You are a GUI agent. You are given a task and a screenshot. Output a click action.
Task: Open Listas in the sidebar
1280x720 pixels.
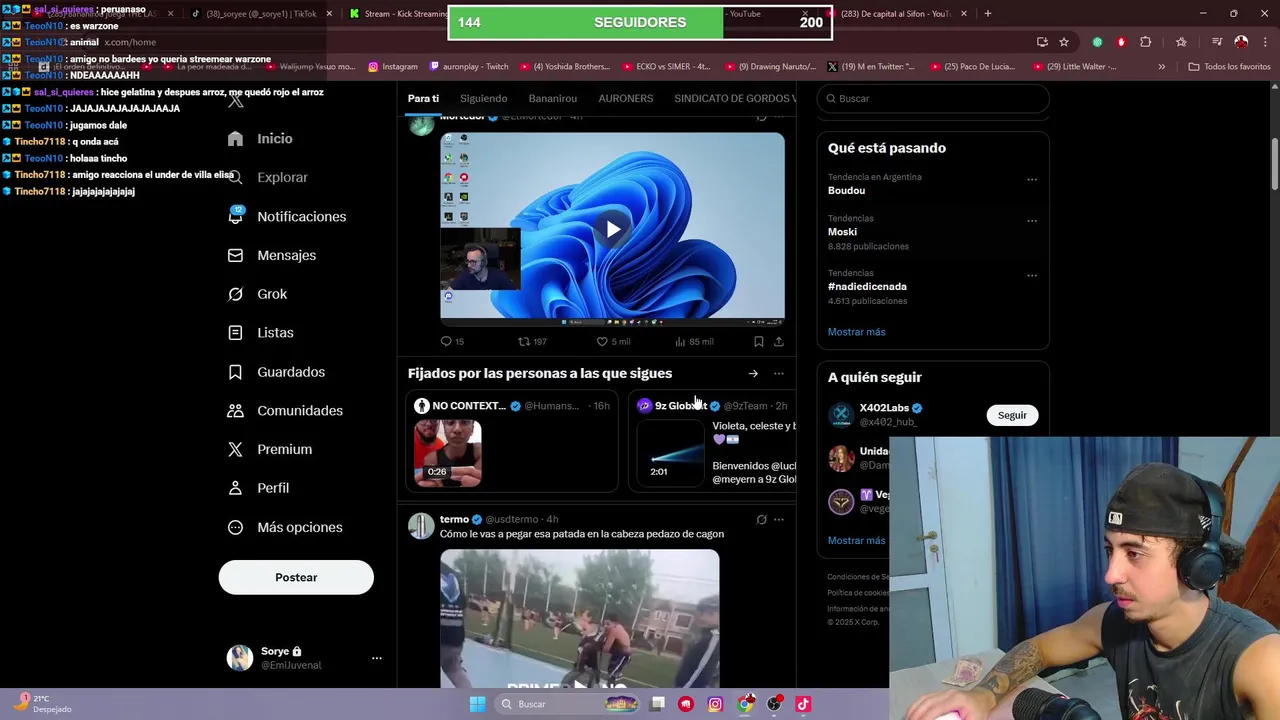[x=260, y=333]
